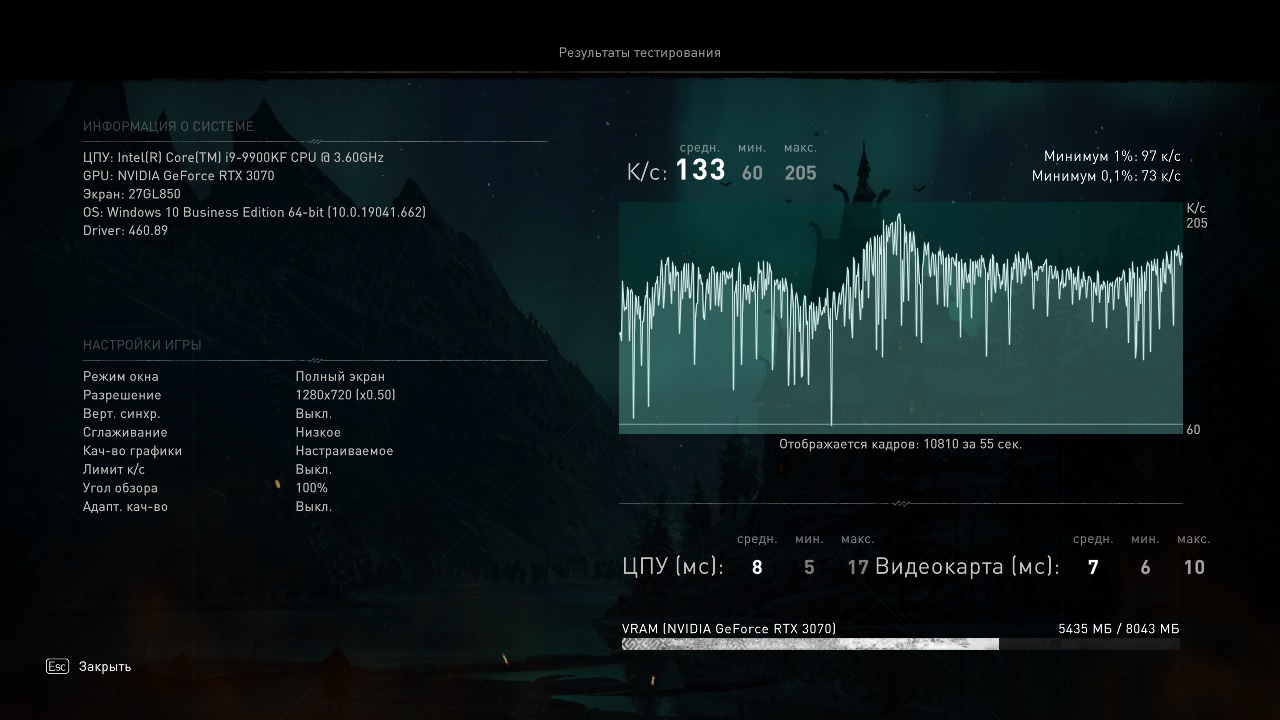Select the minimum FPS value 60 beside К/с

(x=752, y=173)
